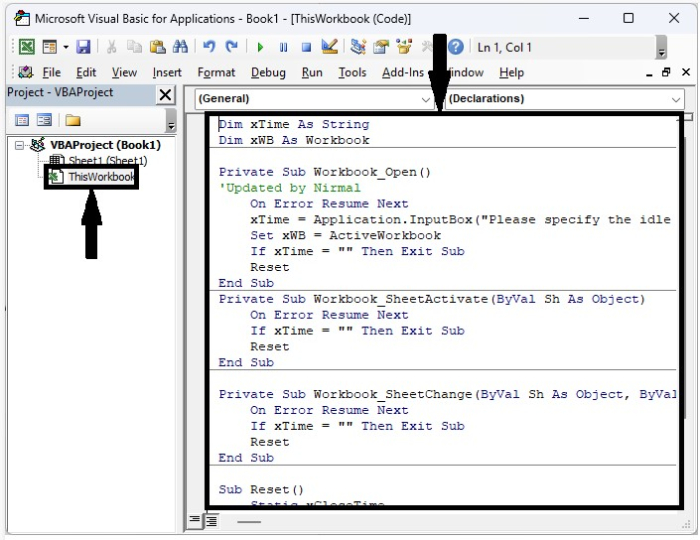This screenshot has height=540, width=700.
Task: Open the Object Browser icon
Action: (404, 47)
